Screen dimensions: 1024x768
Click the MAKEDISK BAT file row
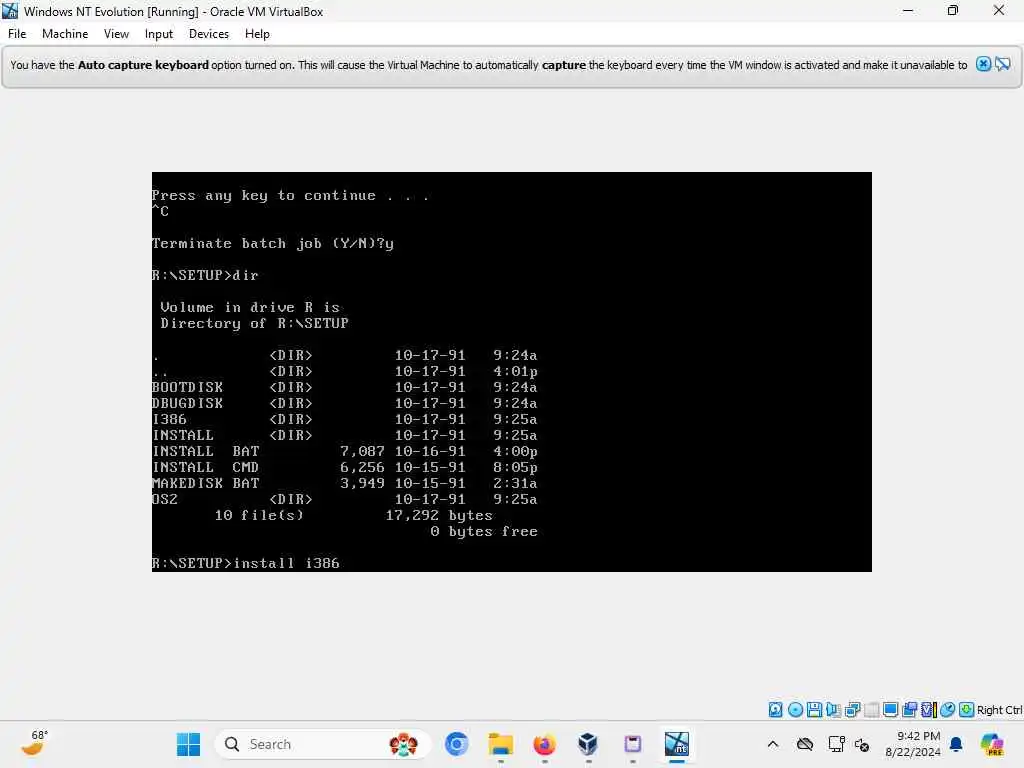click(x=345, y=483)
